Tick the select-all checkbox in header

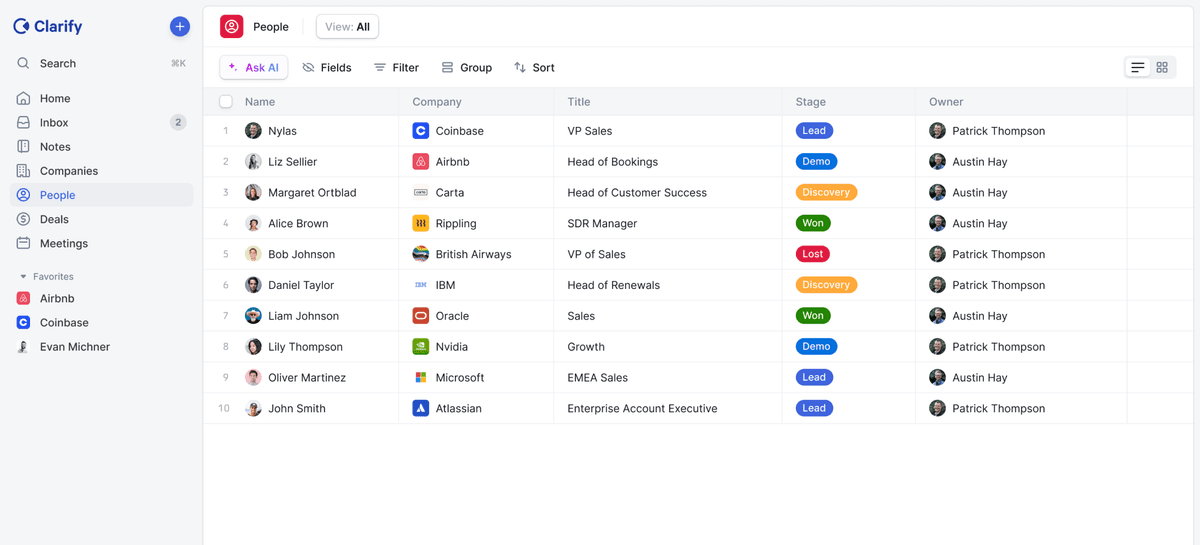(x=226, y=102)
